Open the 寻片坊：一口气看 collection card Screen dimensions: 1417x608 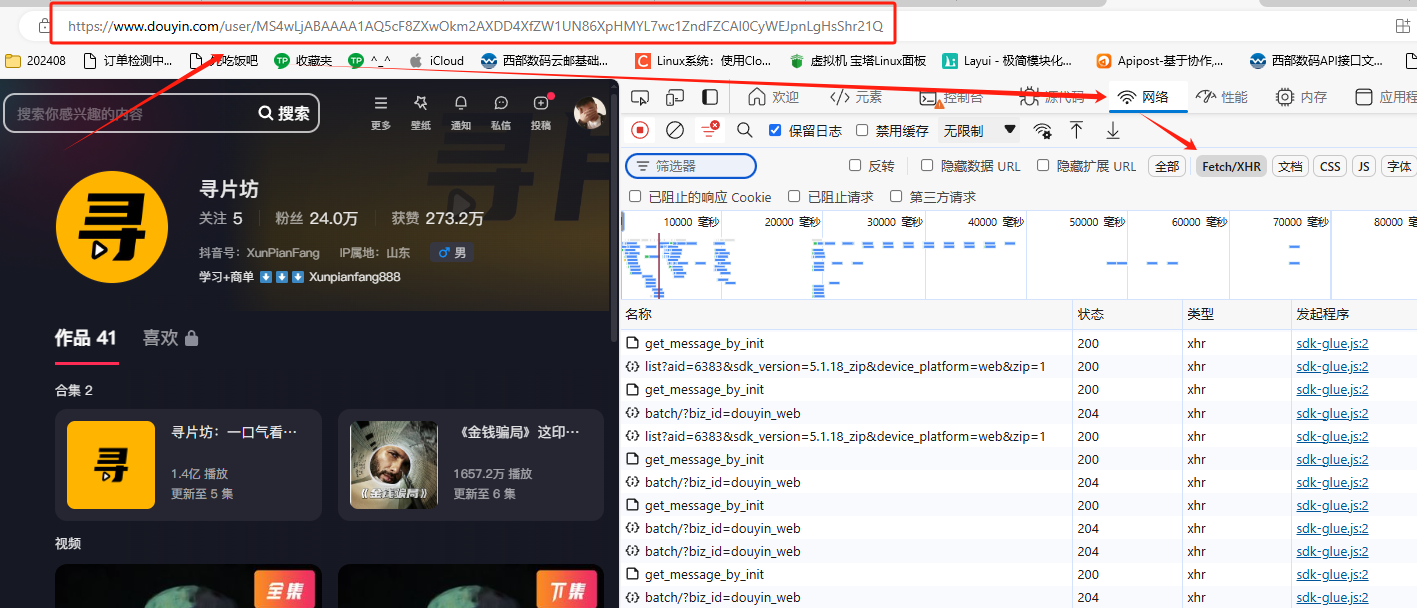point(188,465)
